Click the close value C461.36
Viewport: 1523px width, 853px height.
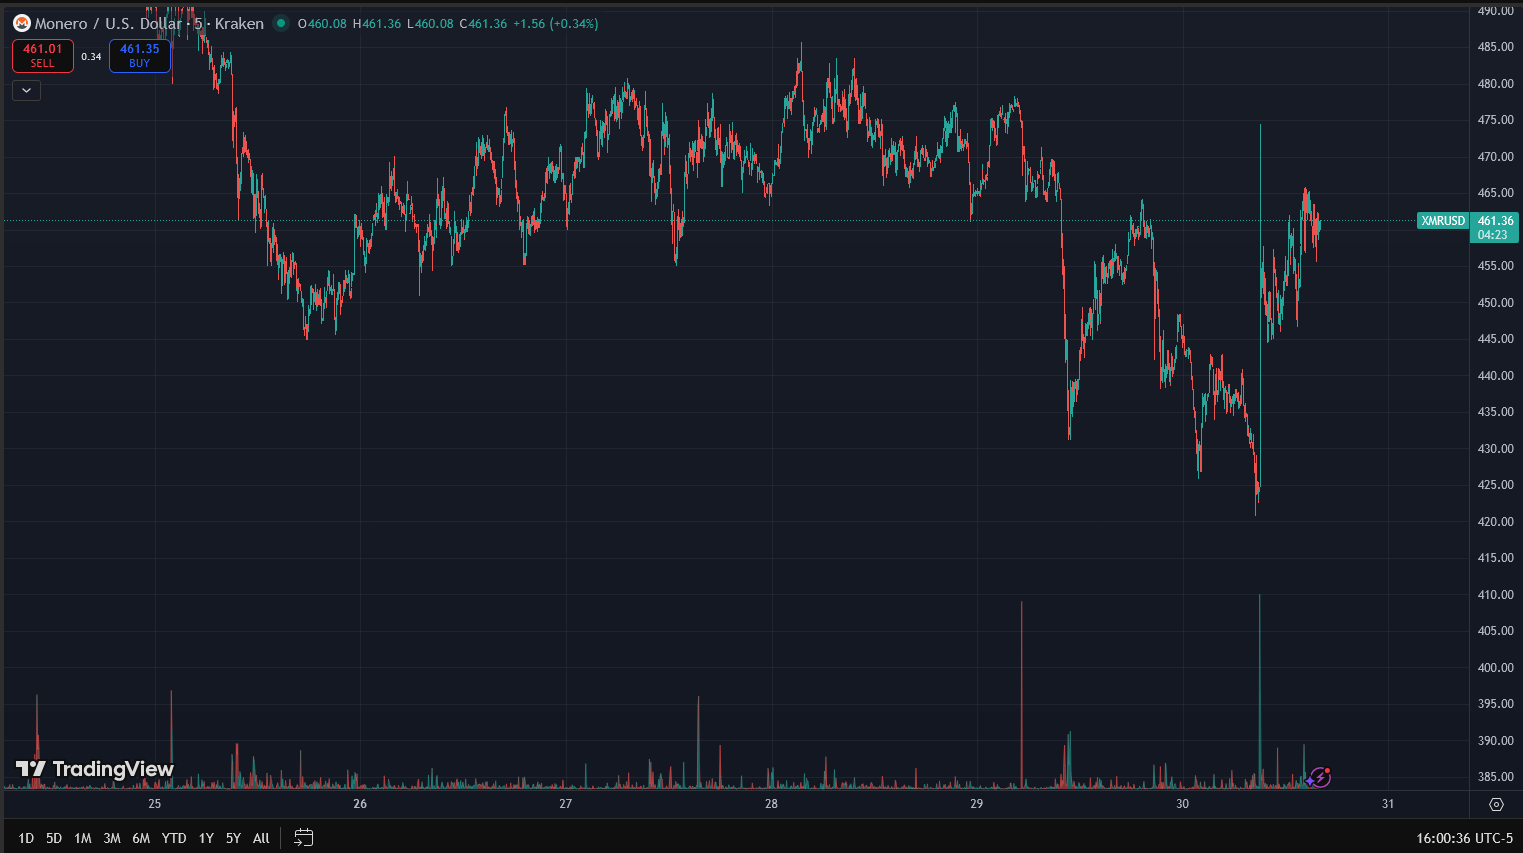pos(483,23)
